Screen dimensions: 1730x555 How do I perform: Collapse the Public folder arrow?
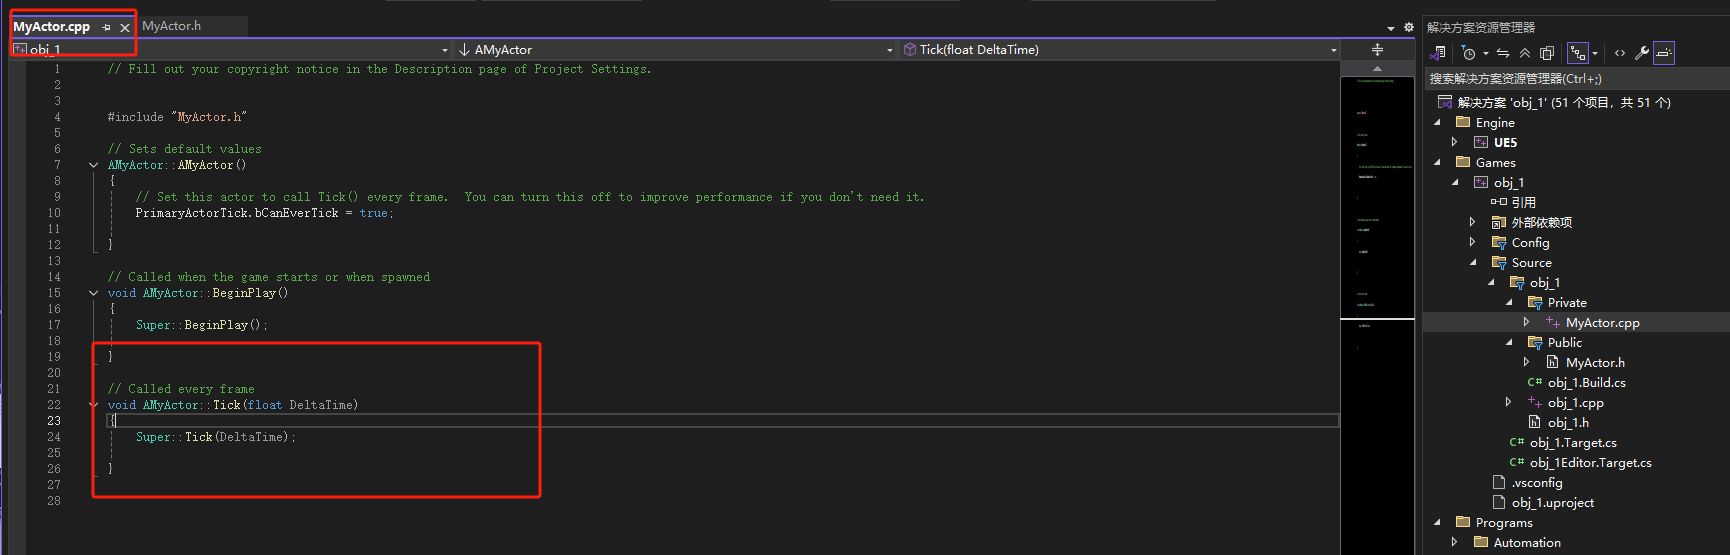1509,342
